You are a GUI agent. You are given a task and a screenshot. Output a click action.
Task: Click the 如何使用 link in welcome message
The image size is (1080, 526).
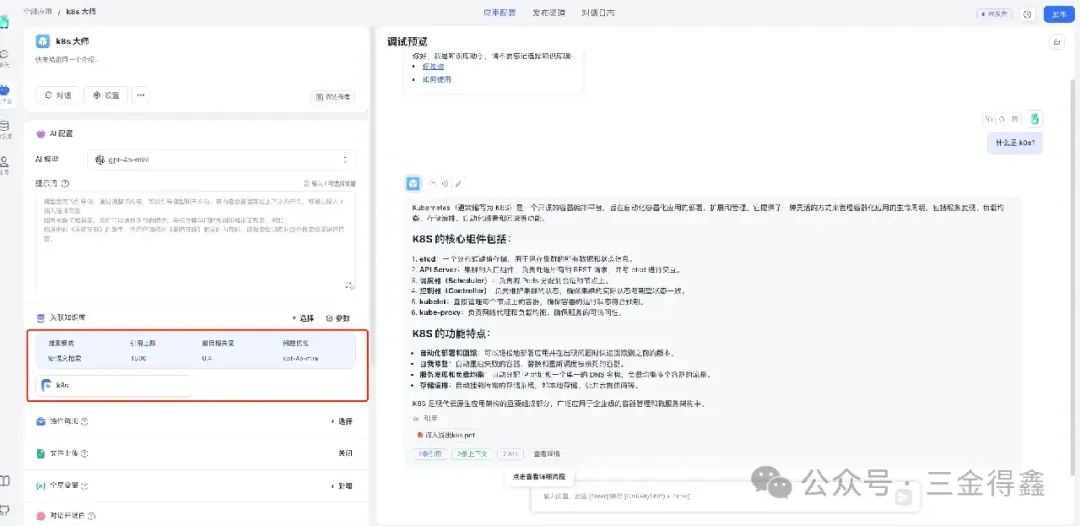coord(437,80)
